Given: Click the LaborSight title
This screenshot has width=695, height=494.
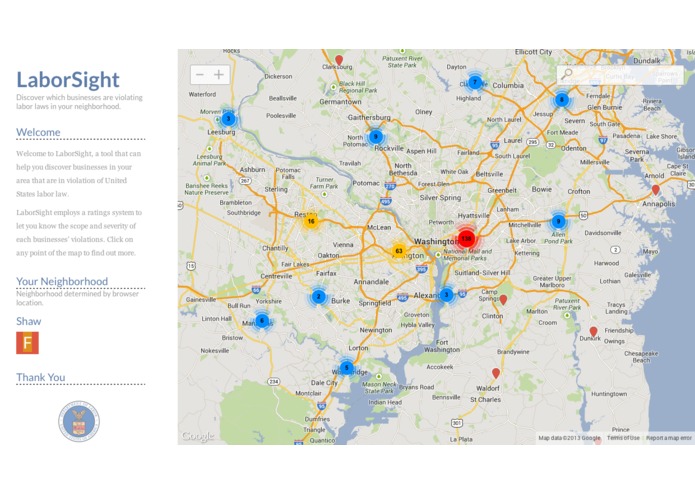Looking at the screenshot, I should pos(68,80).
